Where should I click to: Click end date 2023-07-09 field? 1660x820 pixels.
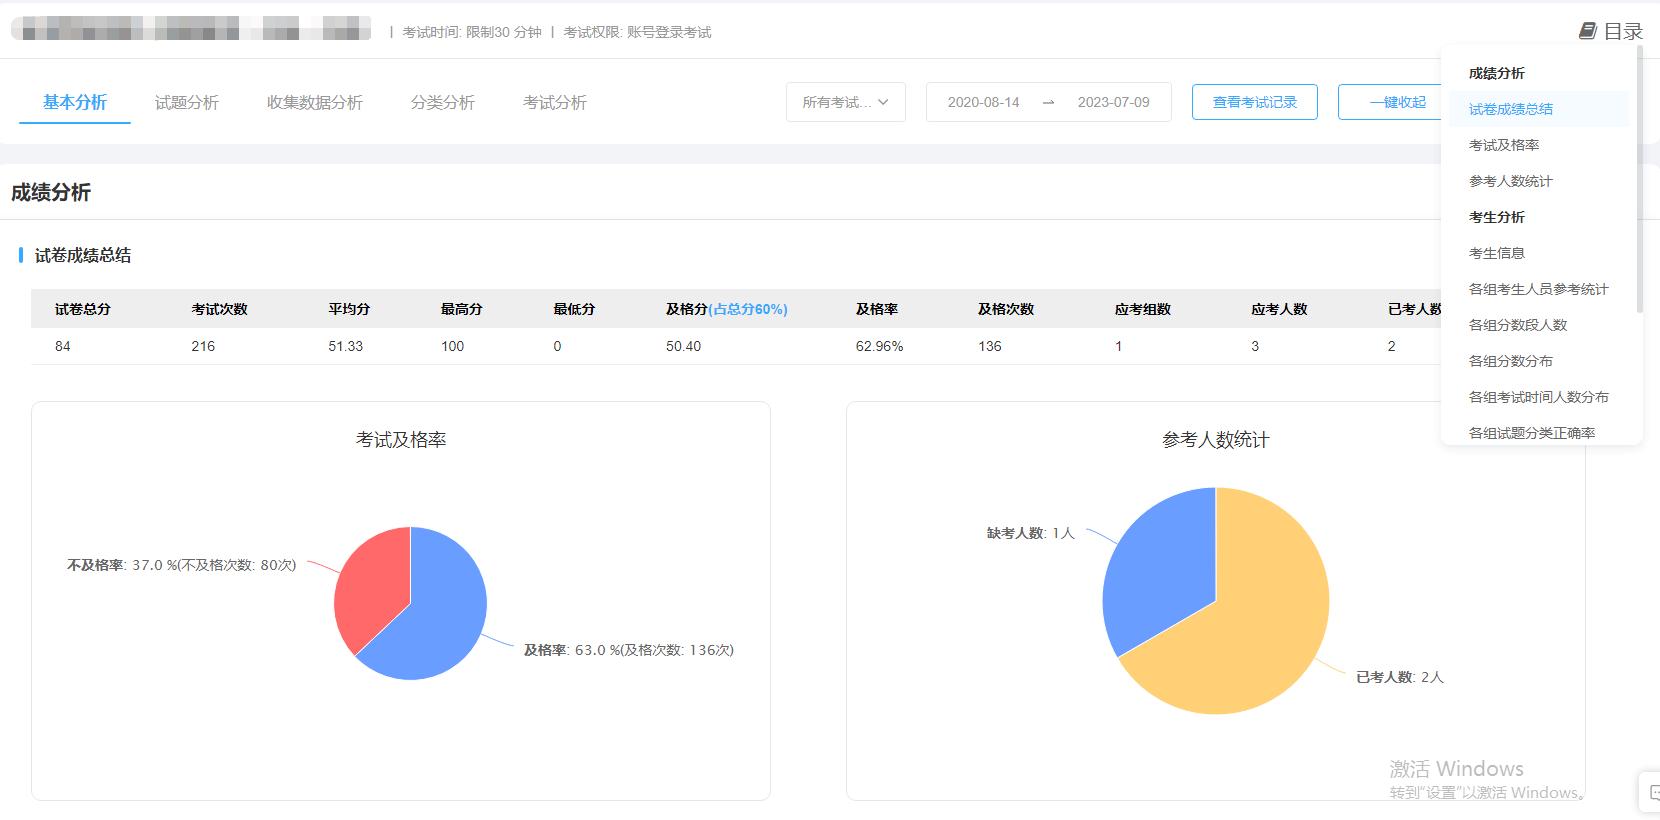tap(1114, 102)
